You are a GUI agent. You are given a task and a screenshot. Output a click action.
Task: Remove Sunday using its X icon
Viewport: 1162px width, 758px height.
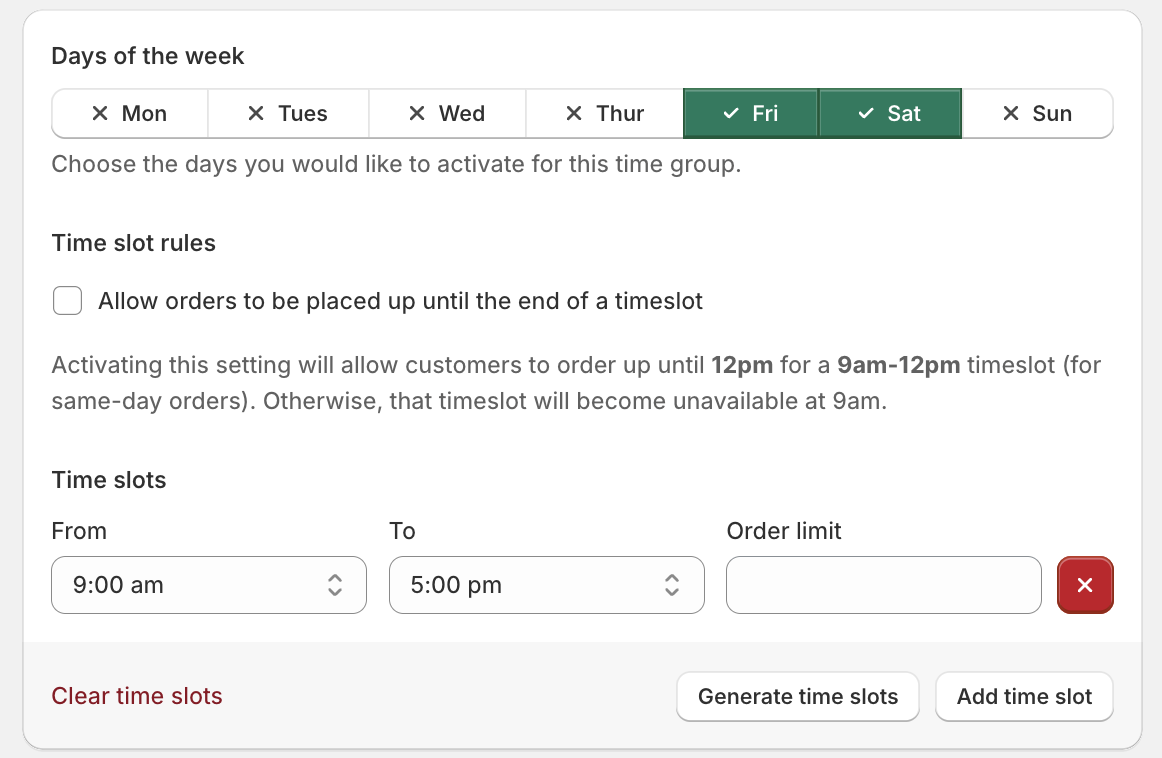coord(1009,113)
